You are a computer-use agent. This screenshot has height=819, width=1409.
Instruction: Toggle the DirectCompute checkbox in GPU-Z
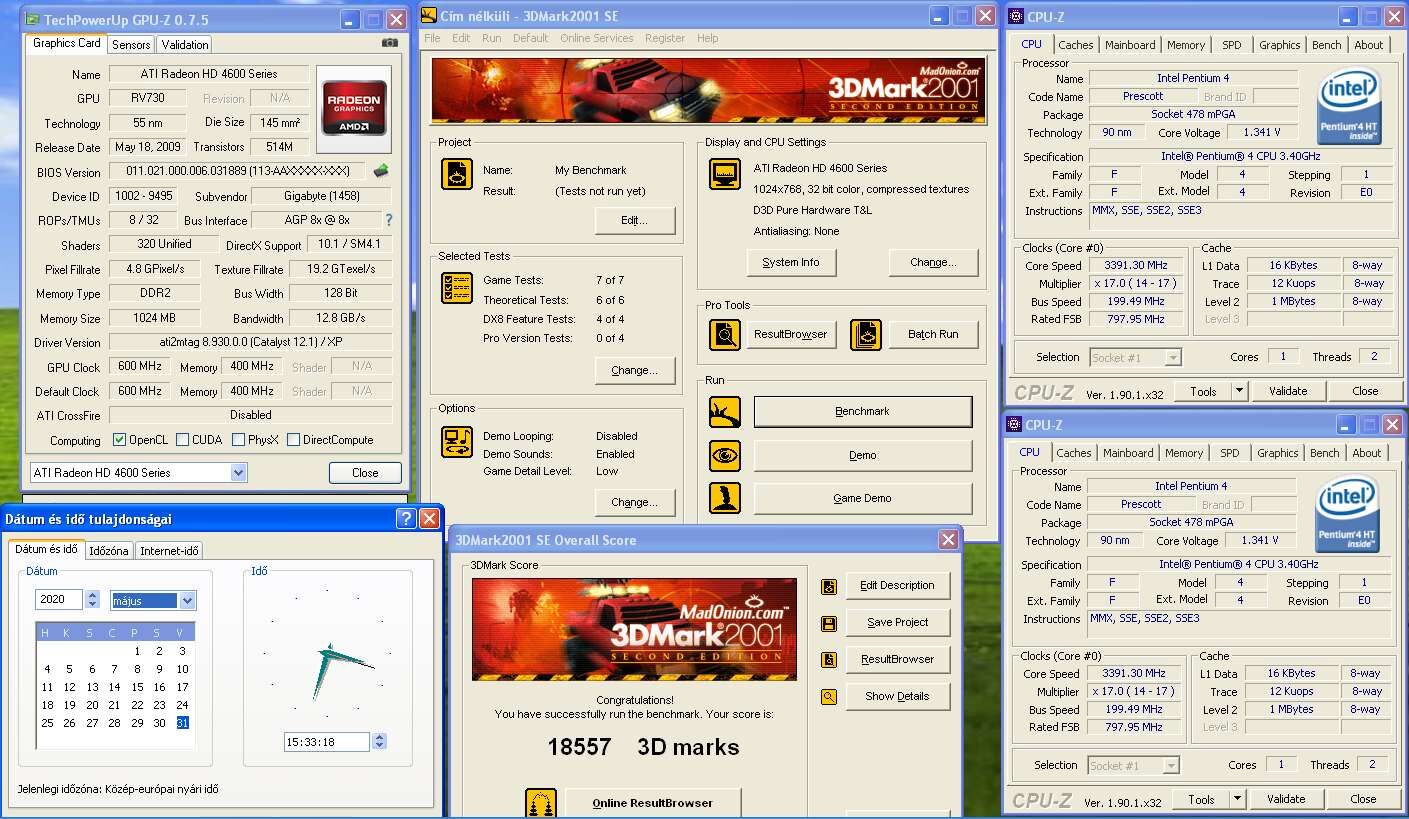point(293,439)
